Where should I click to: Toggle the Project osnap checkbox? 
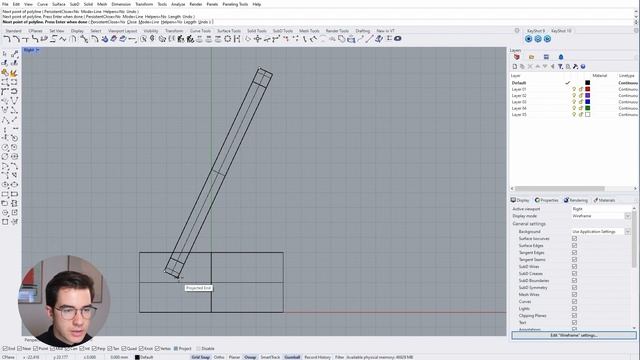point(176,349)
